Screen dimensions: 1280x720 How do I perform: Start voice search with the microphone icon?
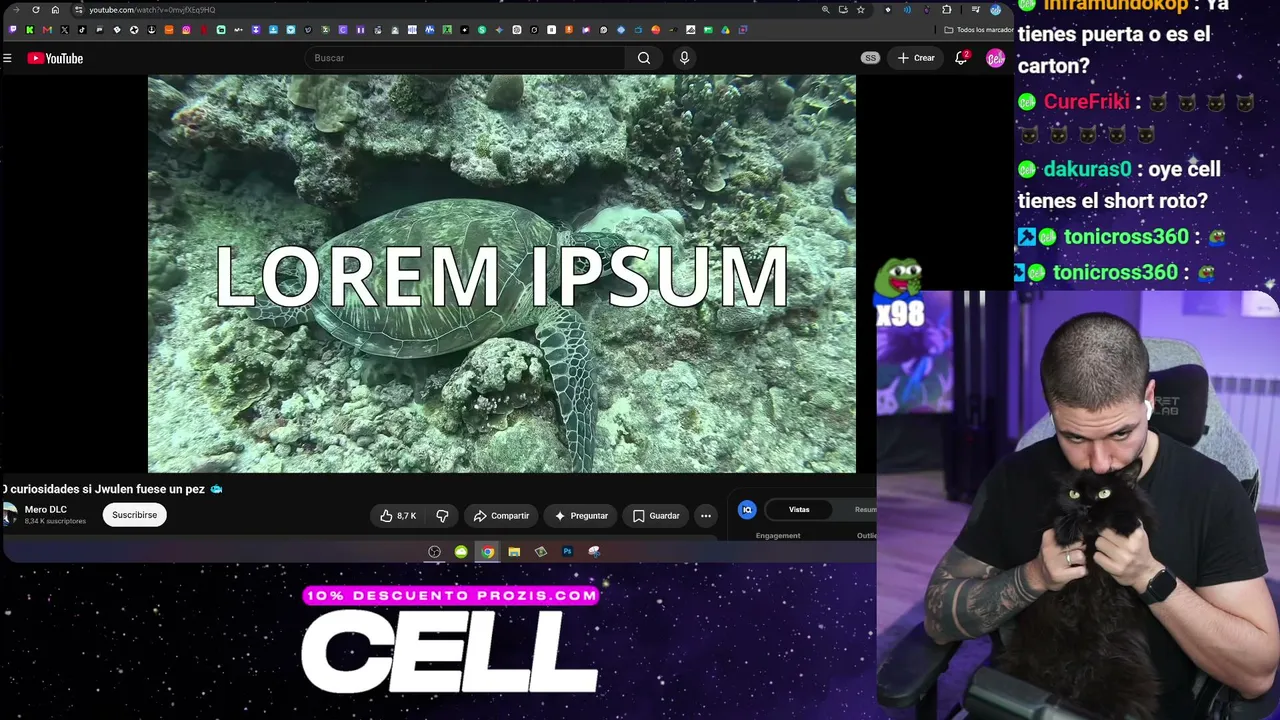pos(684,58)
